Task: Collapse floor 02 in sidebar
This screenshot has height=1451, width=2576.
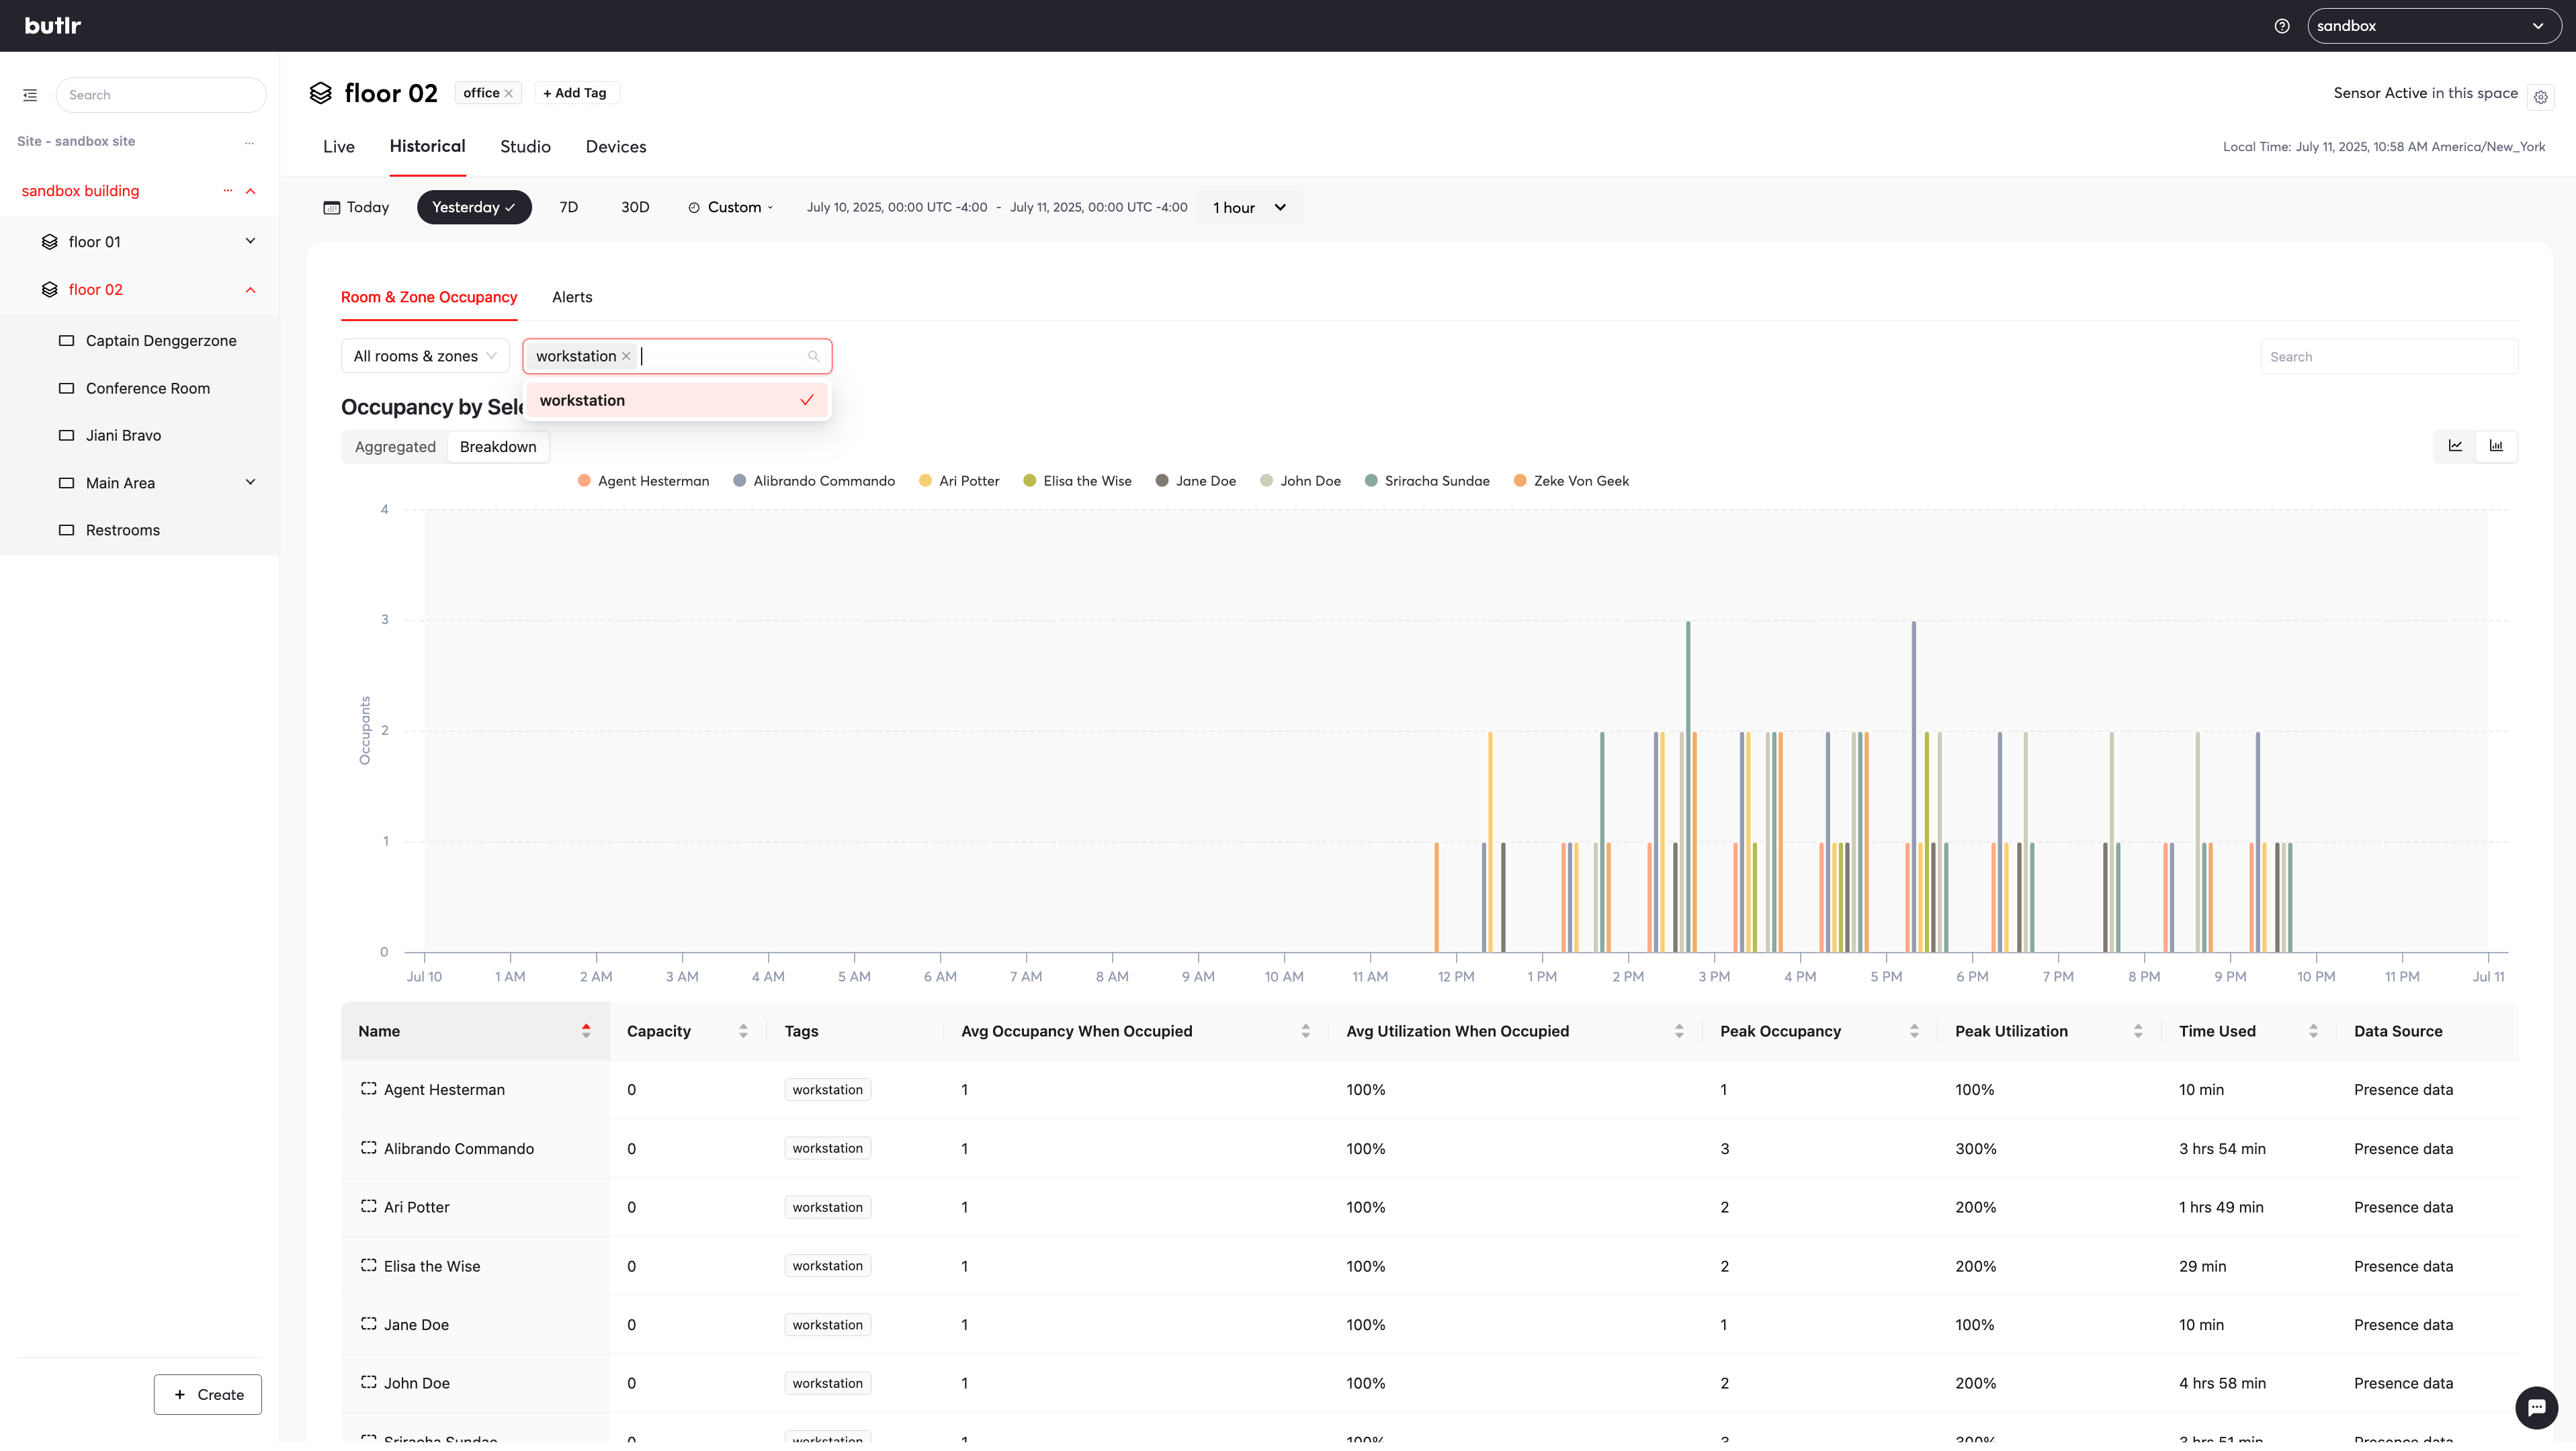Action: [x=251, y=290]
